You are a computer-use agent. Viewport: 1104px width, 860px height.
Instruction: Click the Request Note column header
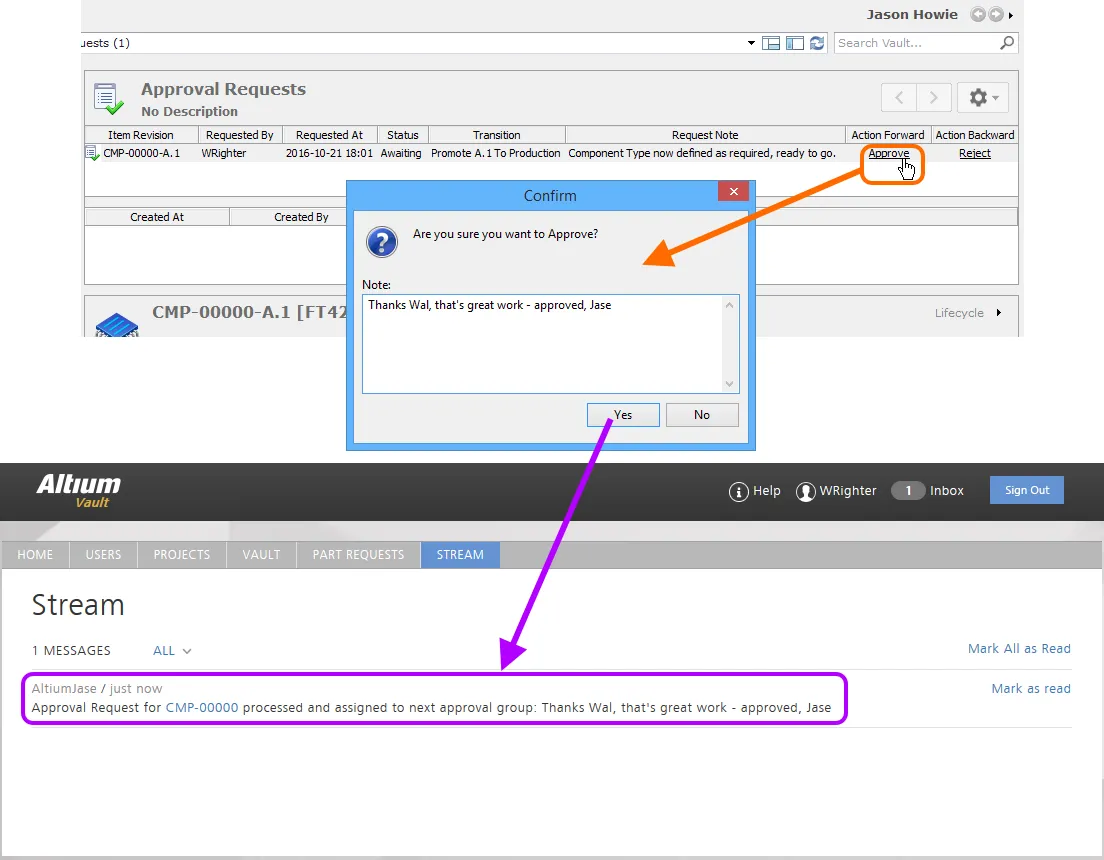705,135
